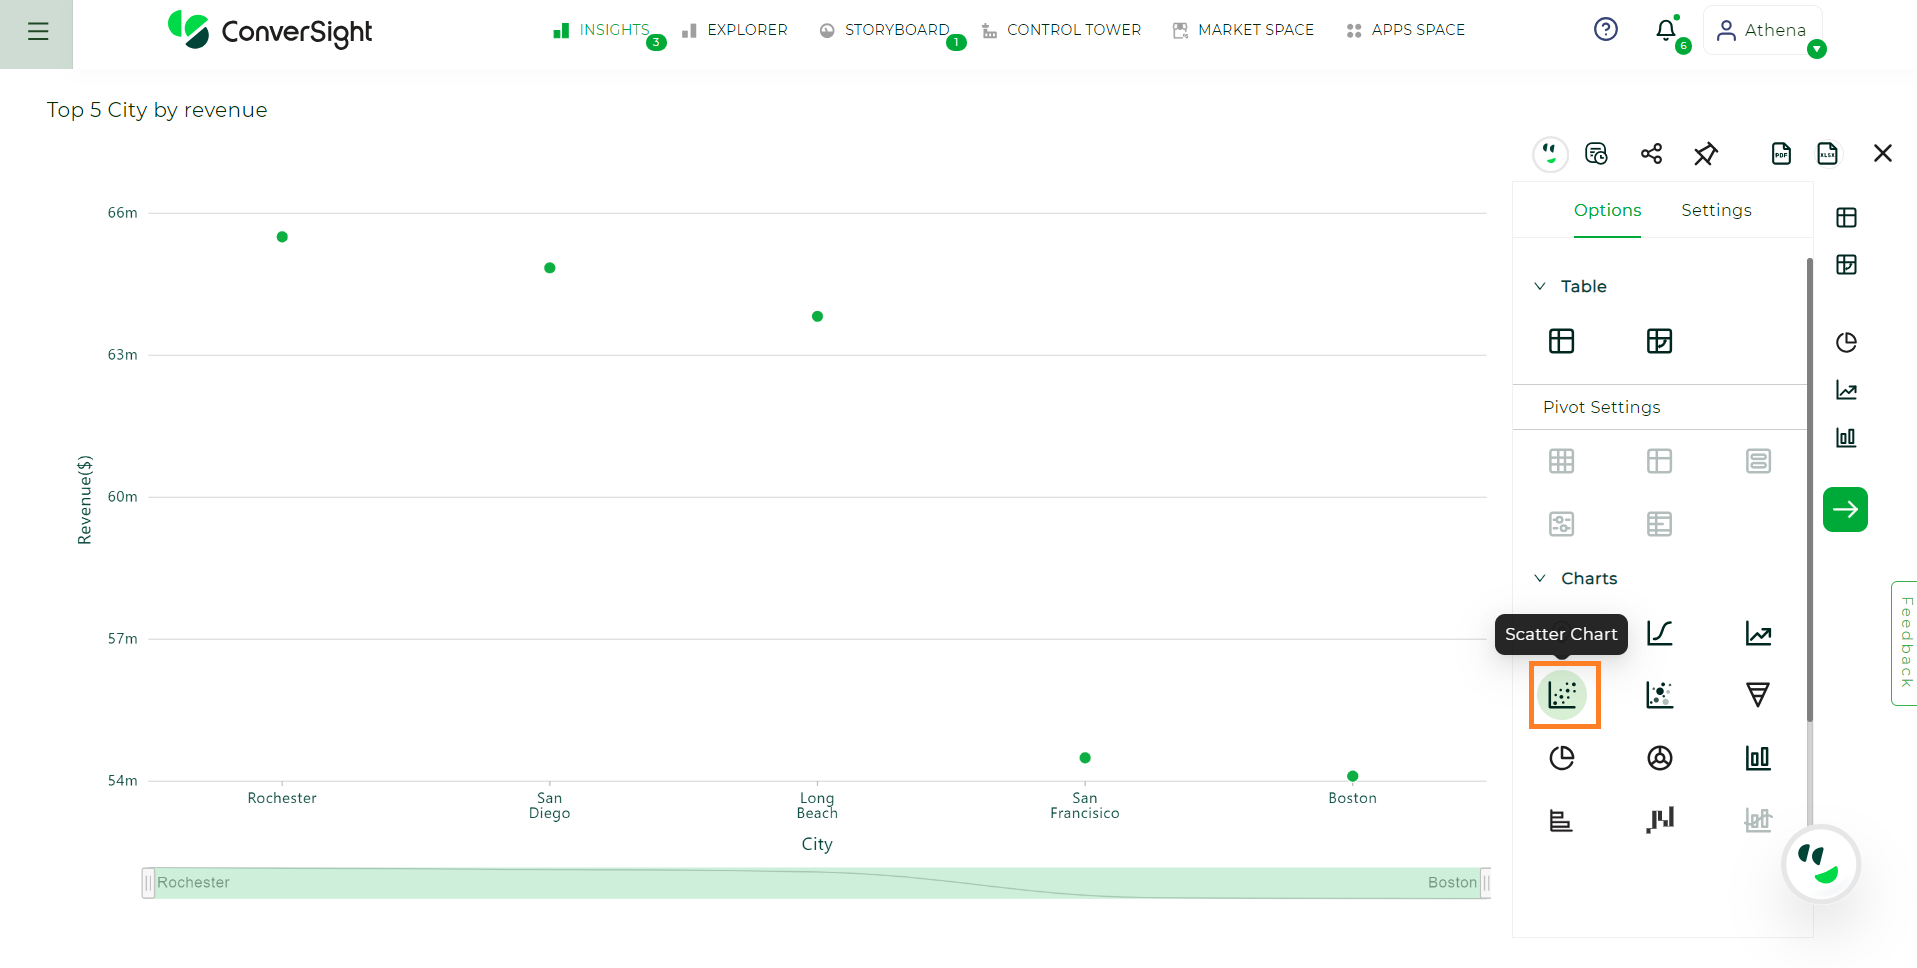Open the STORYBOARD tab
Screen dimensions: 1917x968
click(x=885, y=31)
